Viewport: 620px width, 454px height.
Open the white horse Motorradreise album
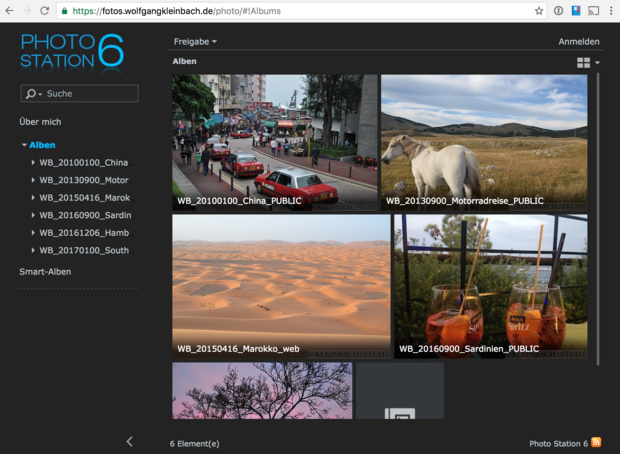coord(484,140)
